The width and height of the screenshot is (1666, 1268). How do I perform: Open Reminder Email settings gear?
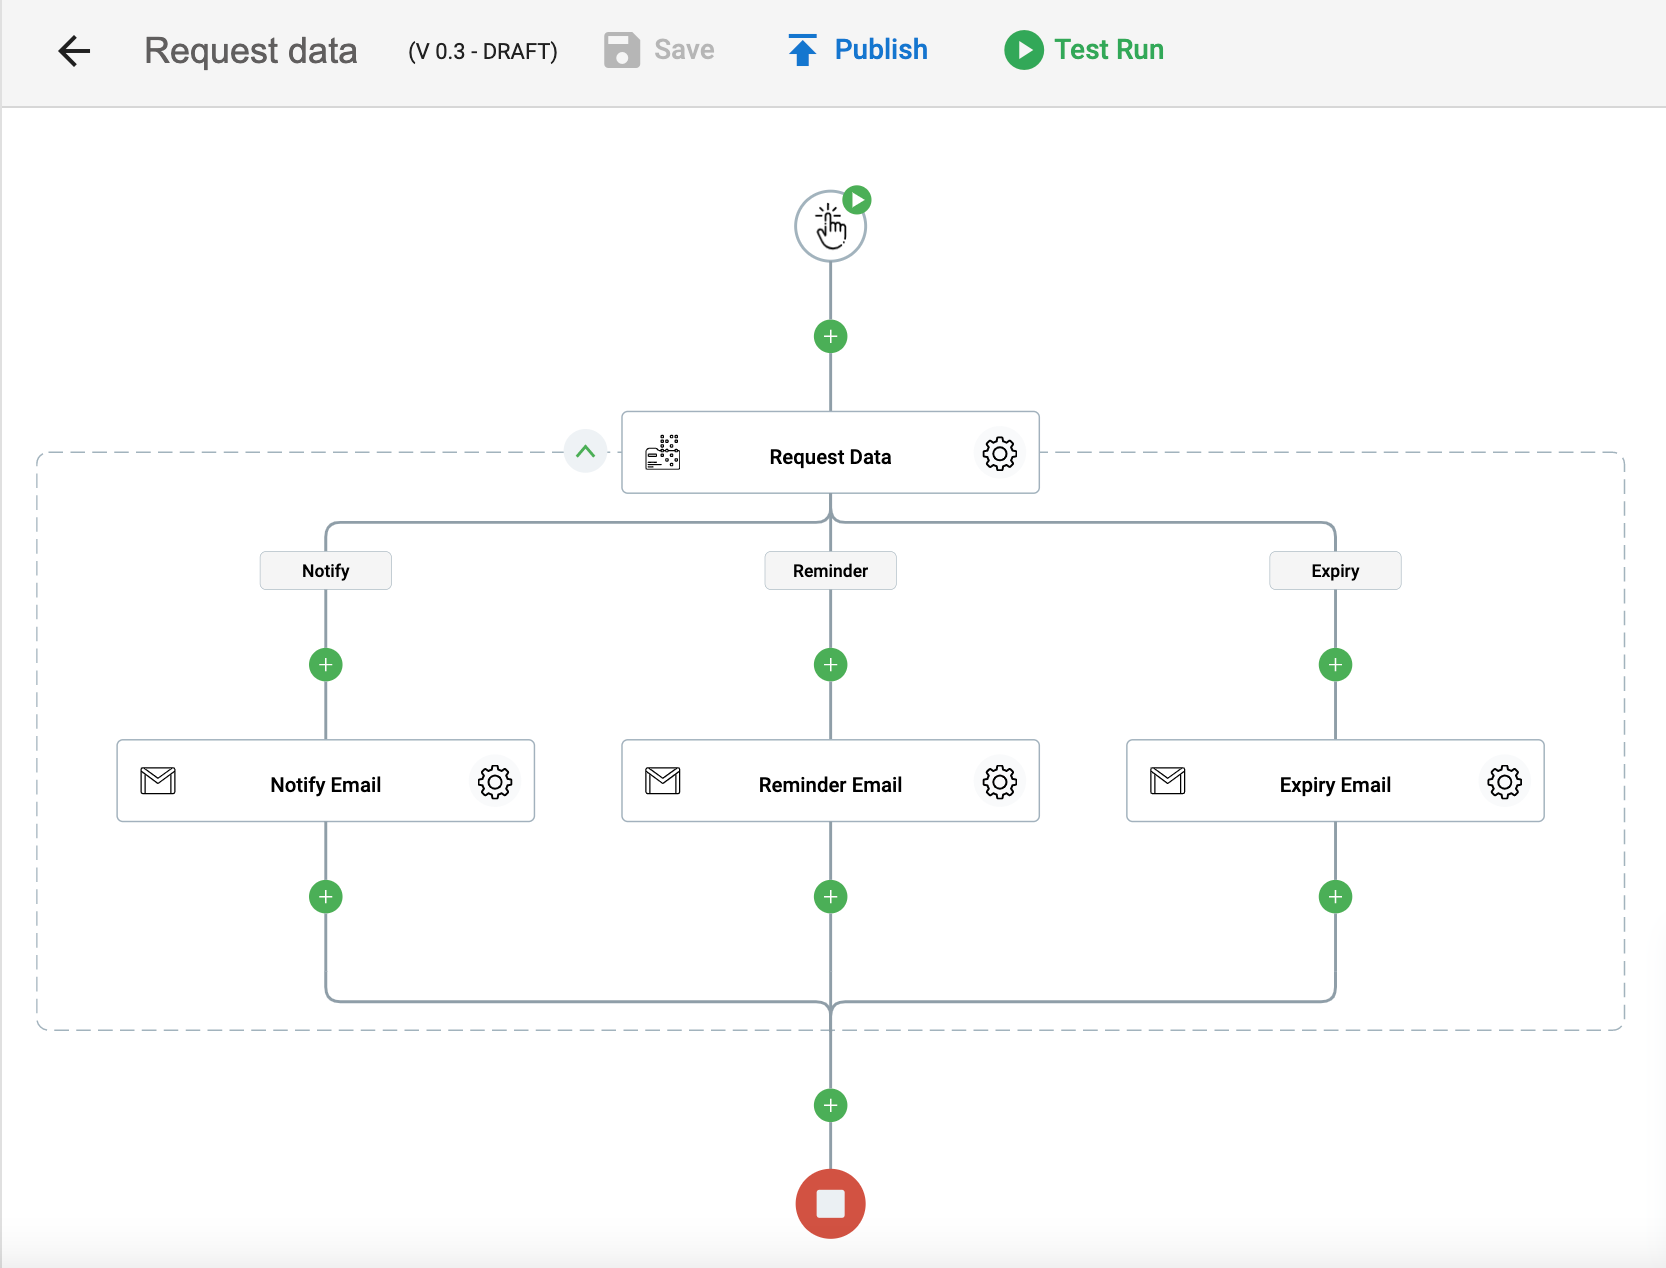point(999,782)
